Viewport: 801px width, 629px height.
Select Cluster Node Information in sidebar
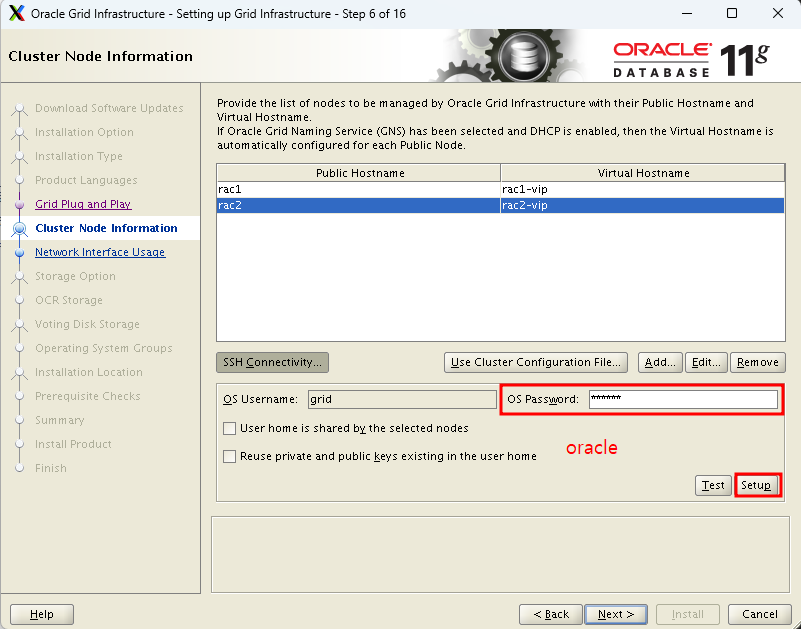pos(106,228)
